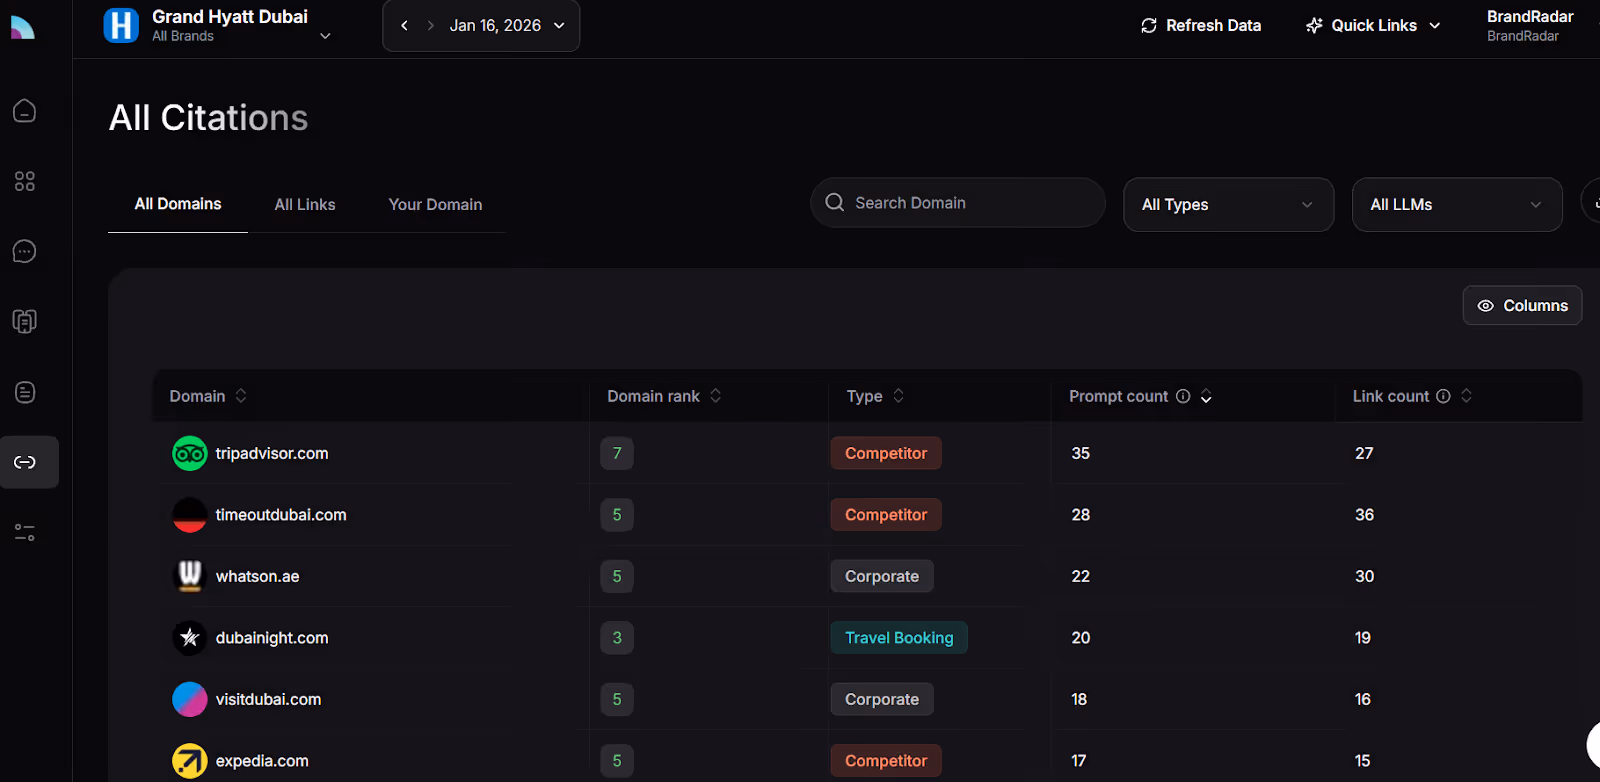This screenshot has width=1600, height=782.
Task: Open the documents report sidebar icon
Action: pos(25,321)
